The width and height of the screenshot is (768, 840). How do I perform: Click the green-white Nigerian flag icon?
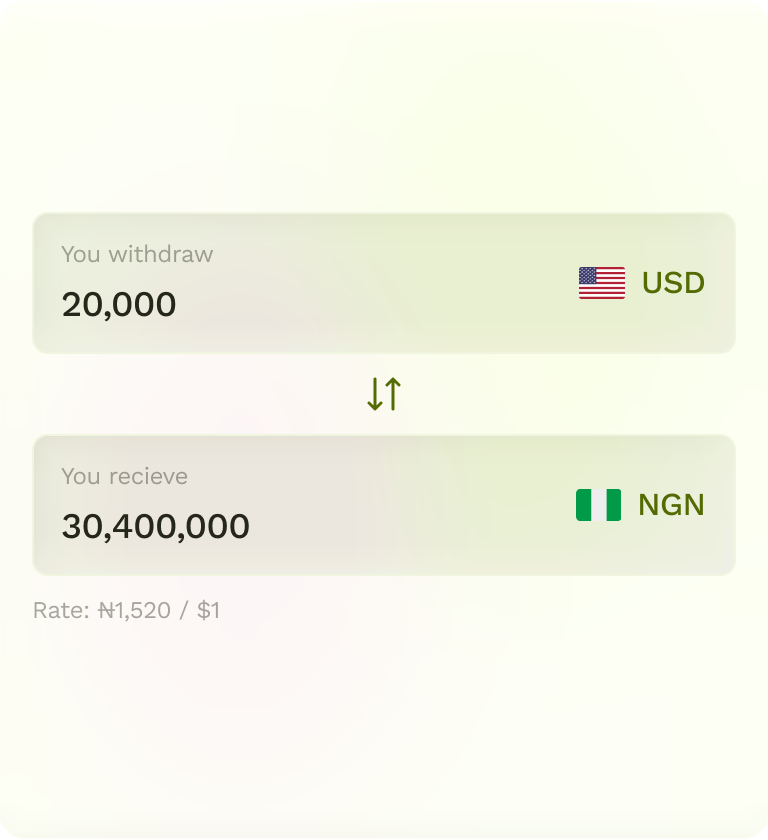click(x=598, y=505)
